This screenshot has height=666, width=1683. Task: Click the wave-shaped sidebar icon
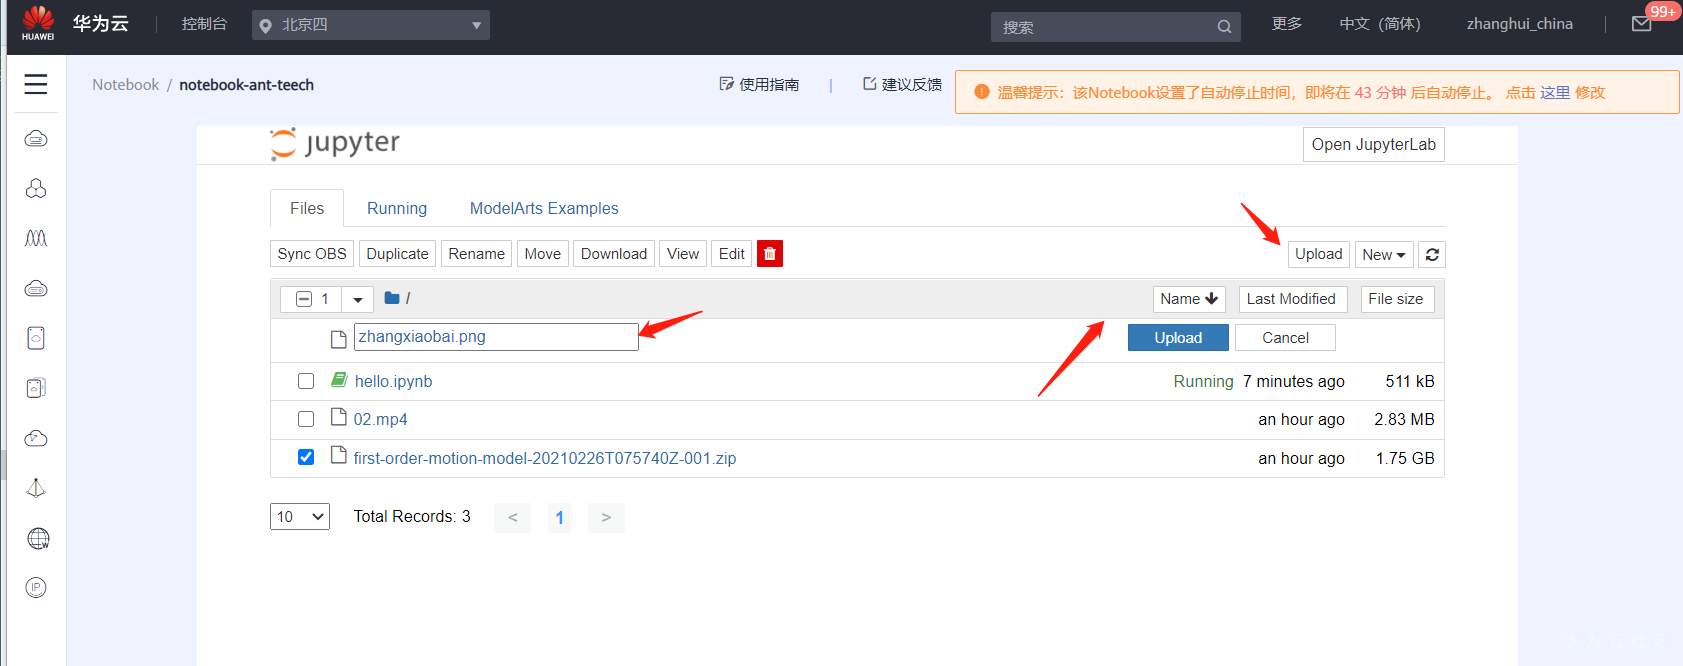(x=36, y=238)
